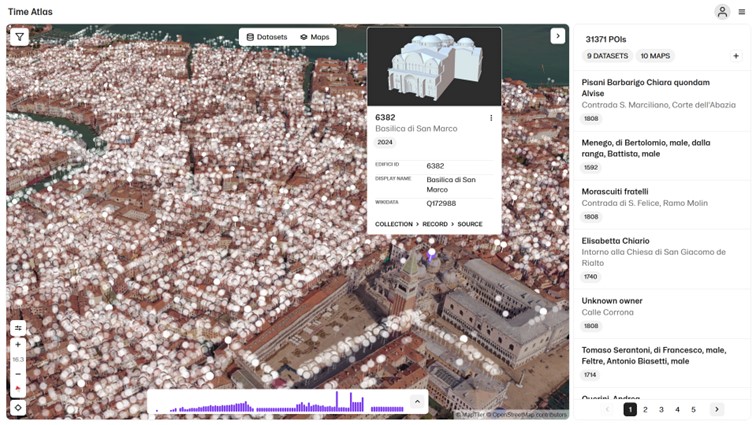Zoom in on the map
The height and width of the screenshot is (425, 756).
click(18, 344)
